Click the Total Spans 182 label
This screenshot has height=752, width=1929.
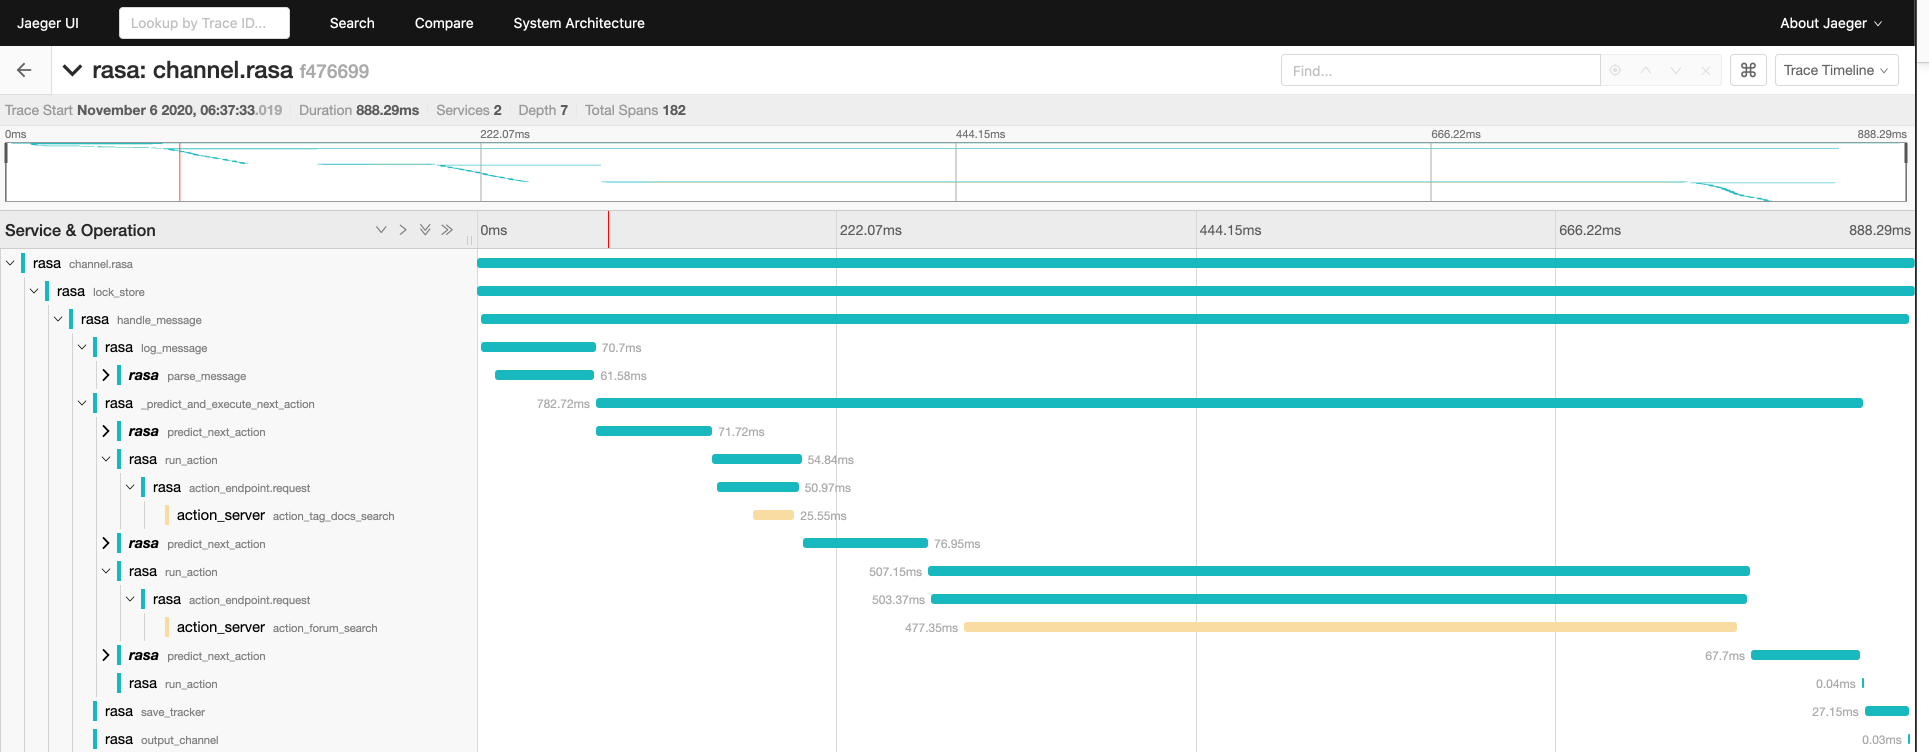635,110
